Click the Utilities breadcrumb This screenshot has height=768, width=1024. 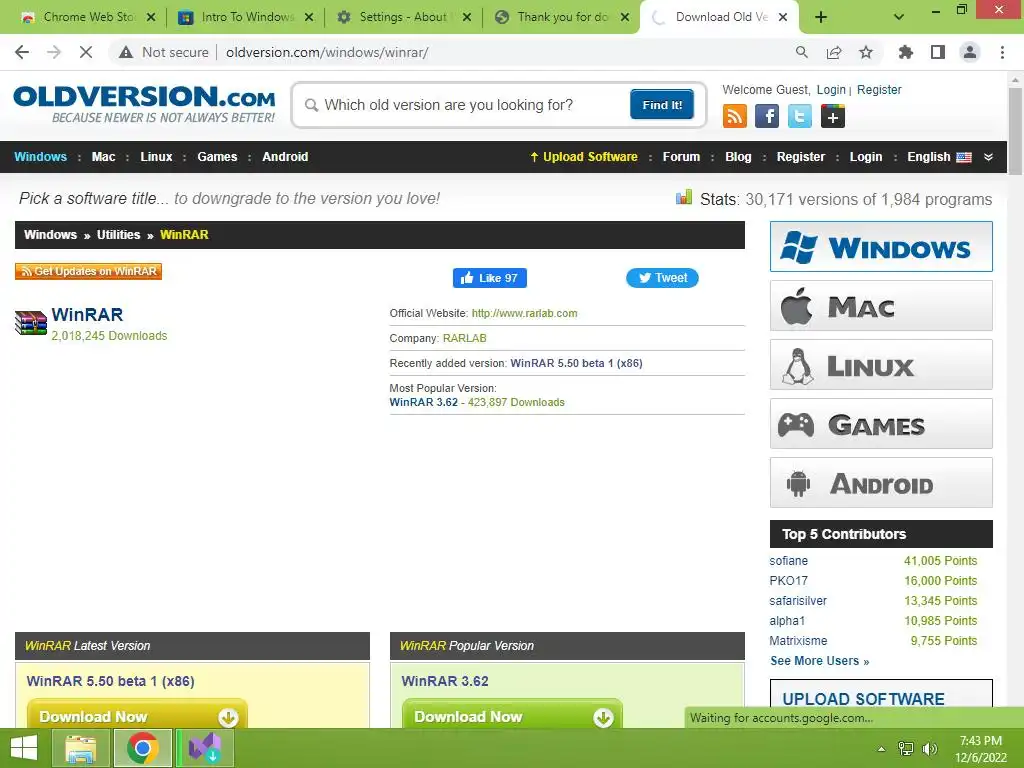[118, 235]
